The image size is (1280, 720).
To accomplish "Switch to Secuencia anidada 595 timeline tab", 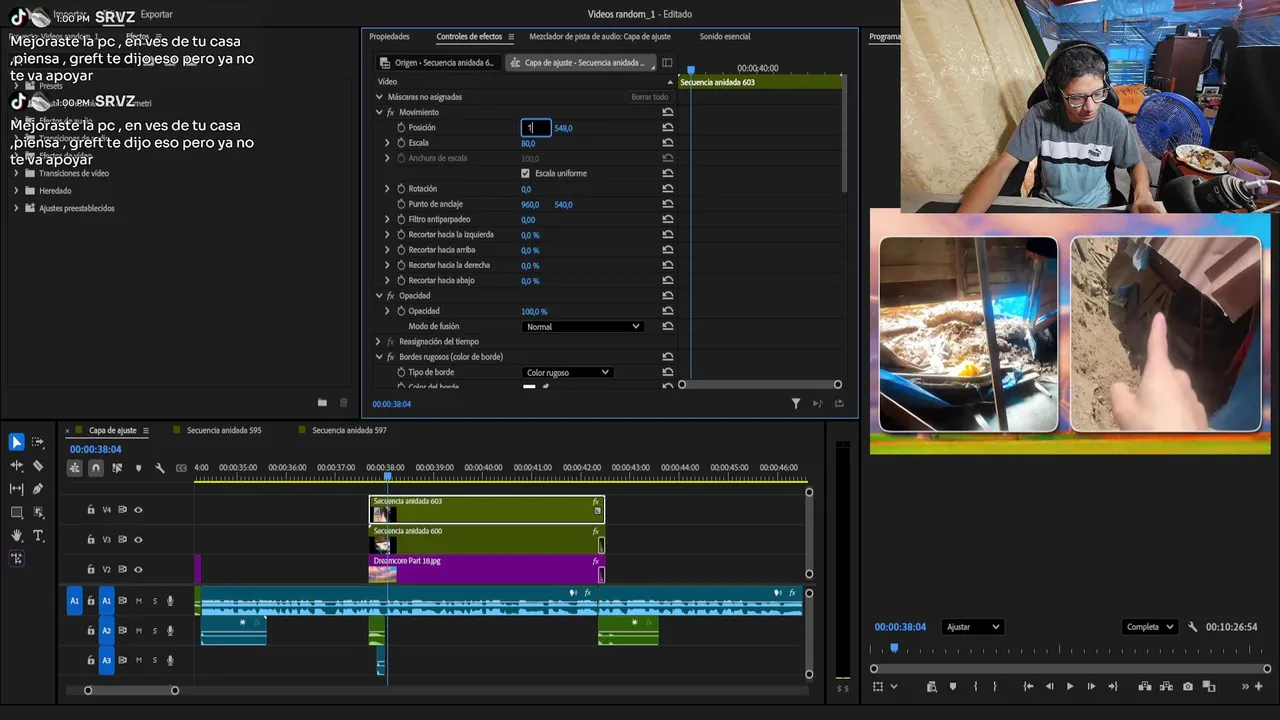I will [x=224, y=431].
